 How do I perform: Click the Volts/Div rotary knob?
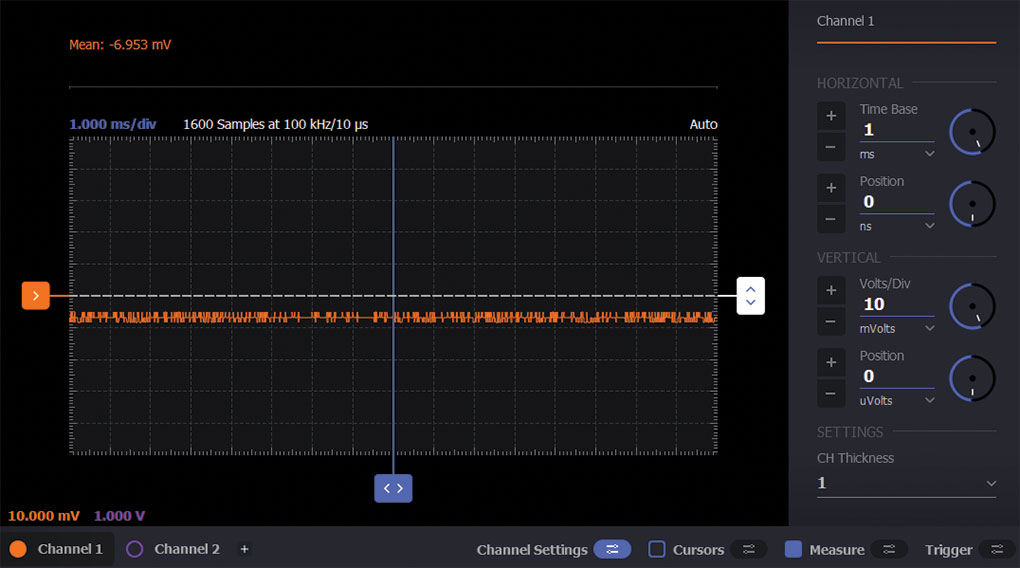tap(972, 306)
